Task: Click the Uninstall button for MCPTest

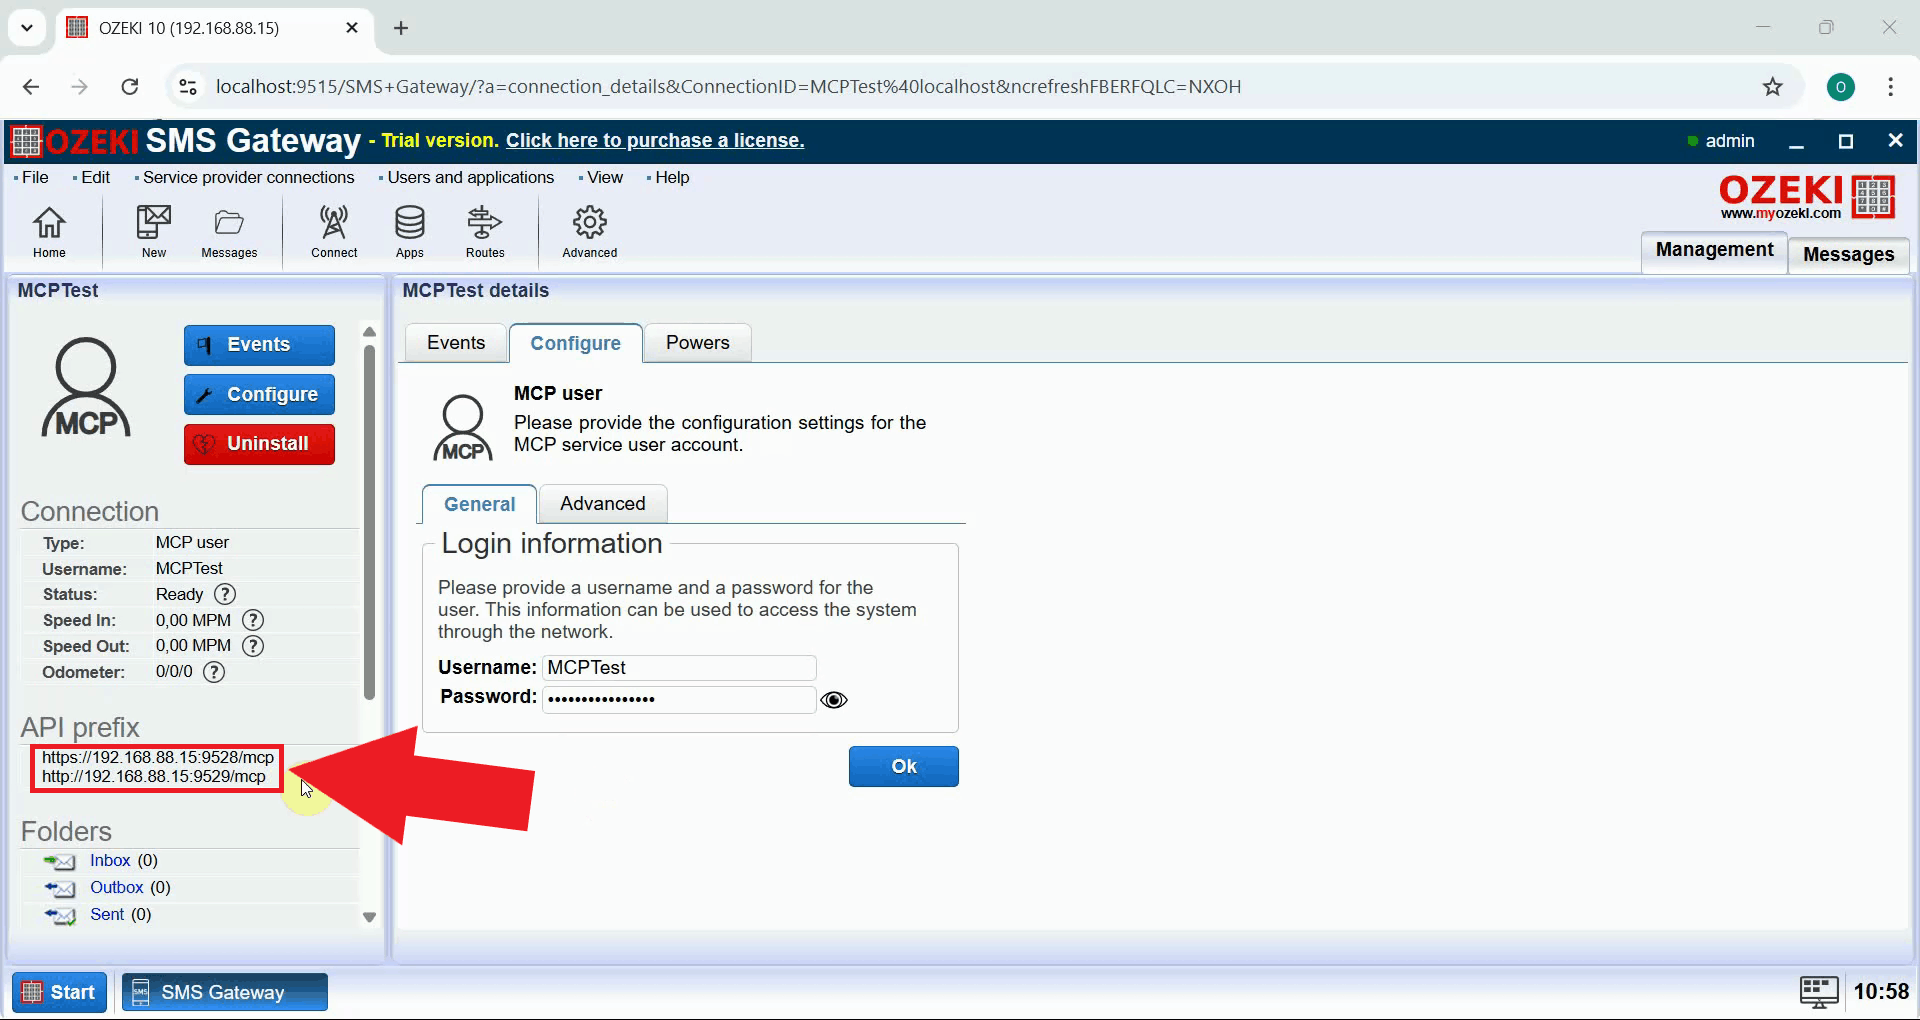Action: pos(259,443)
